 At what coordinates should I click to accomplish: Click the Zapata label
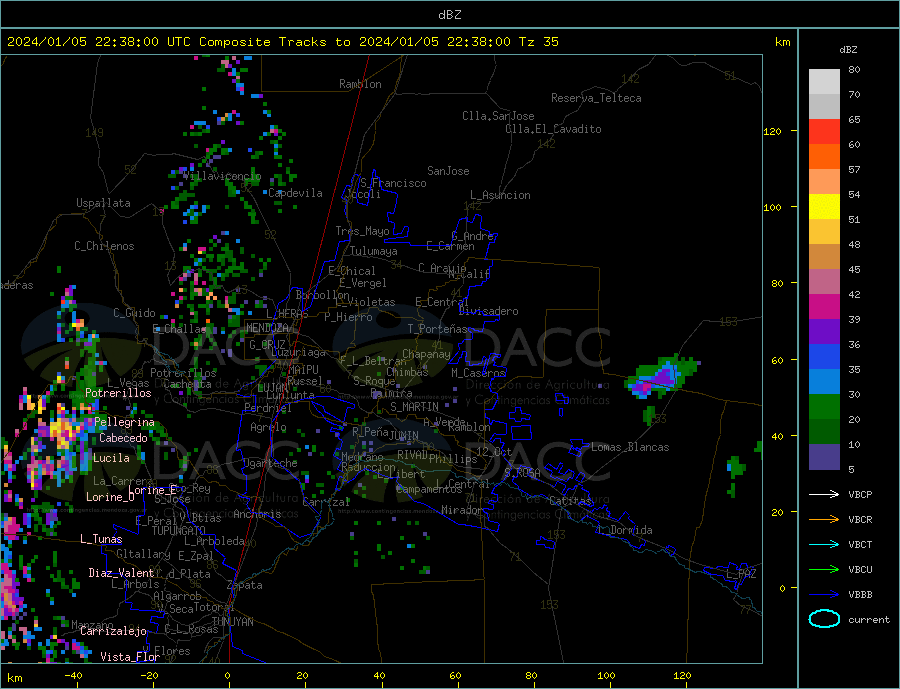(x=245, y=585)
